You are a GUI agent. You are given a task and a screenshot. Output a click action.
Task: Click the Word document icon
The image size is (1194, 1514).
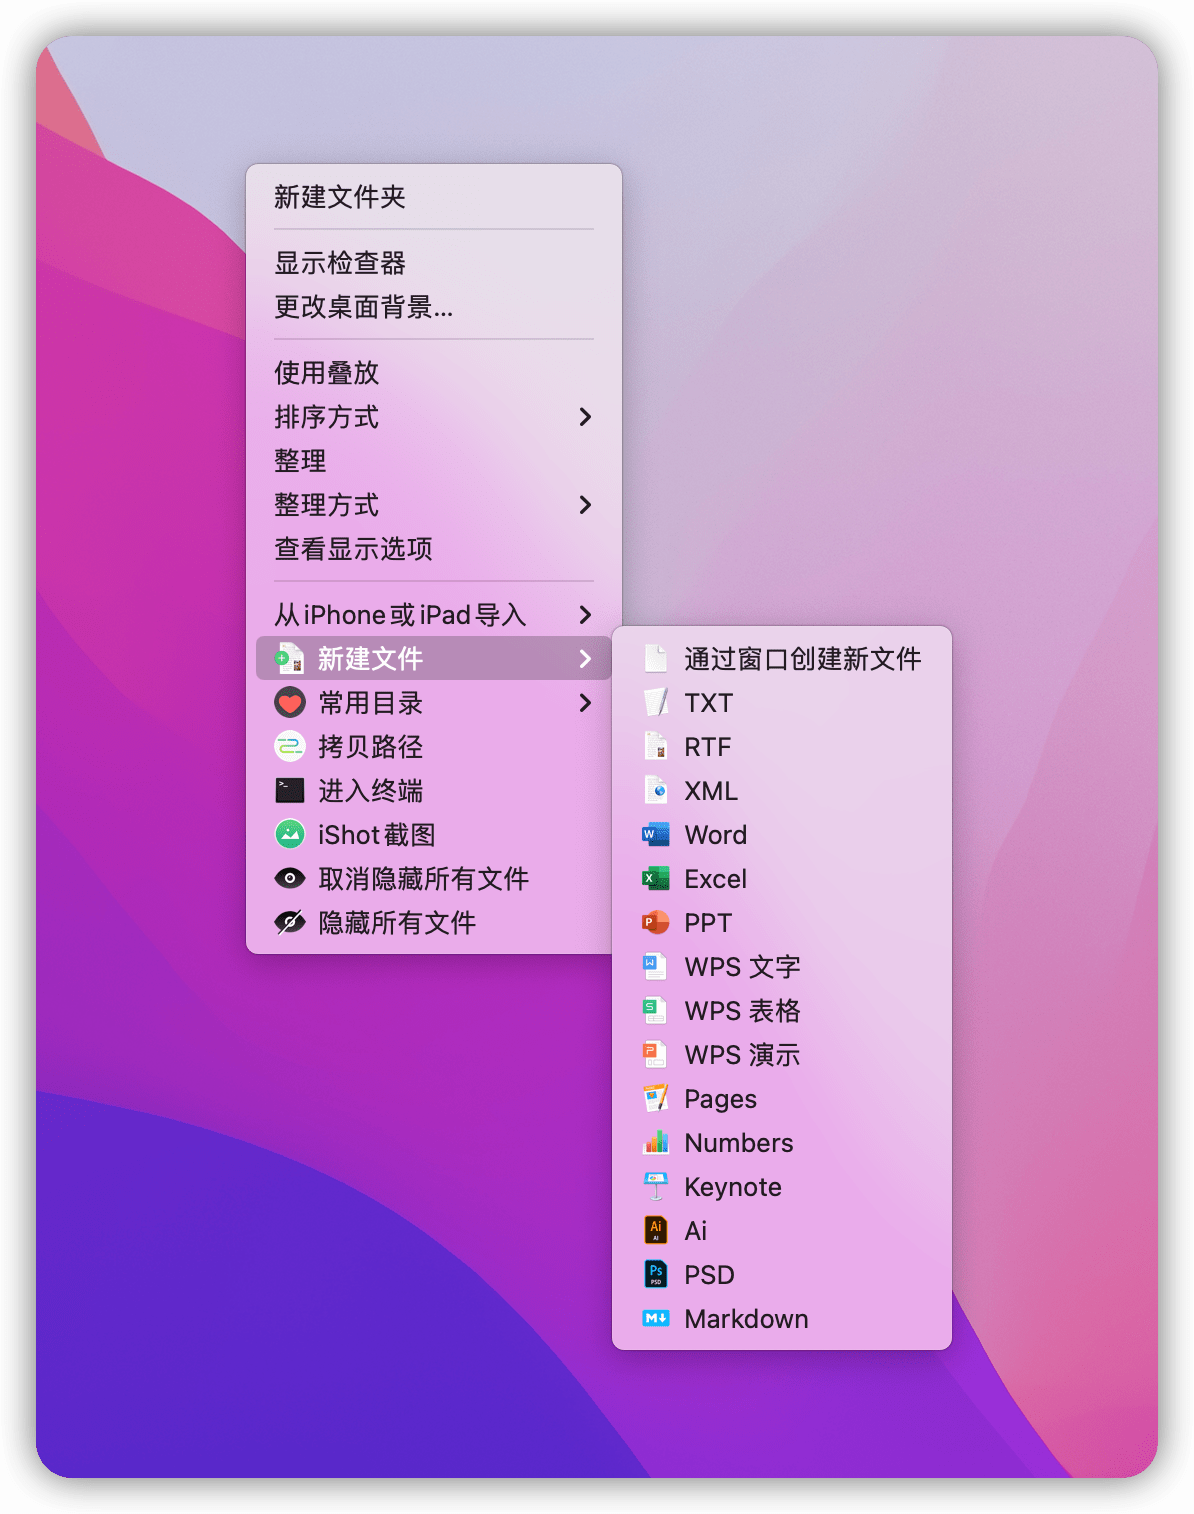[655, 835]
